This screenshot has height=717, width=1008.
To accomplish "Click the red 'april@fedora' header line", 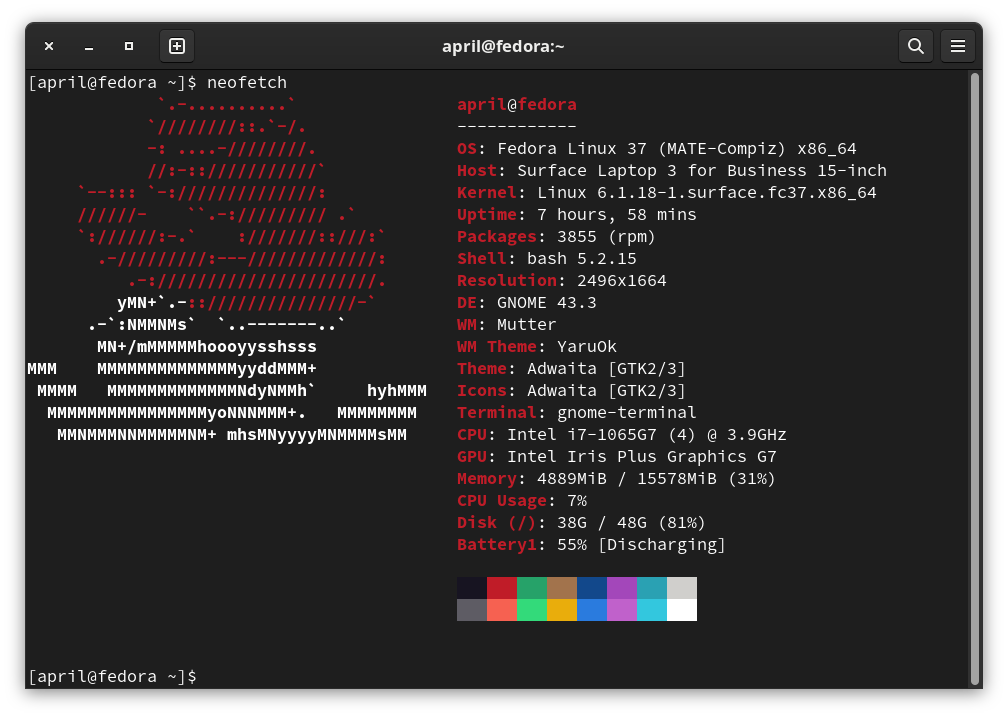I will coord(517,104).
